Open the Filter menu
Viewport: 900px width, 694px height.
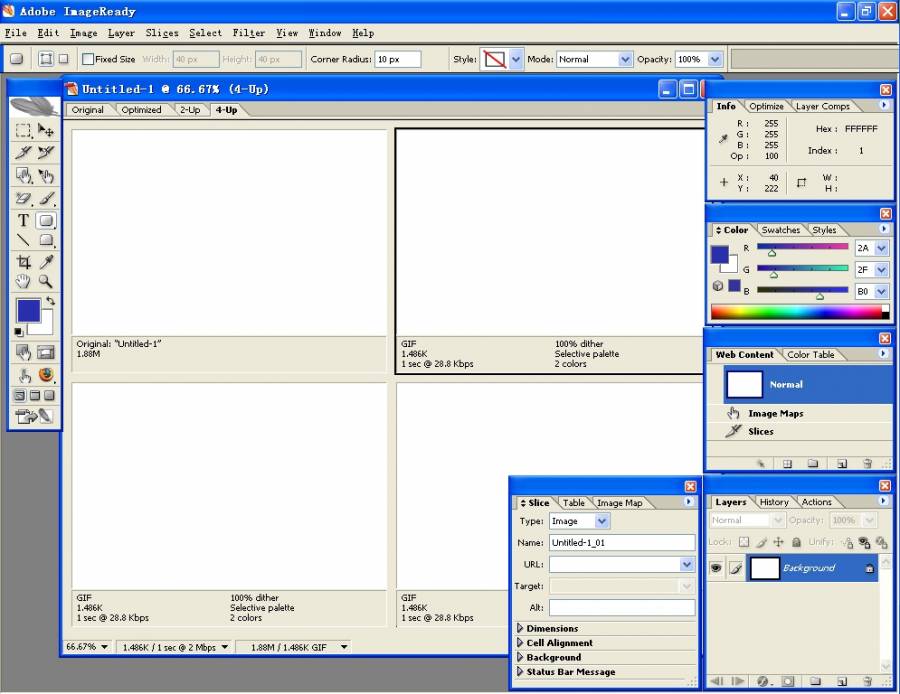(x=248, y=33)
